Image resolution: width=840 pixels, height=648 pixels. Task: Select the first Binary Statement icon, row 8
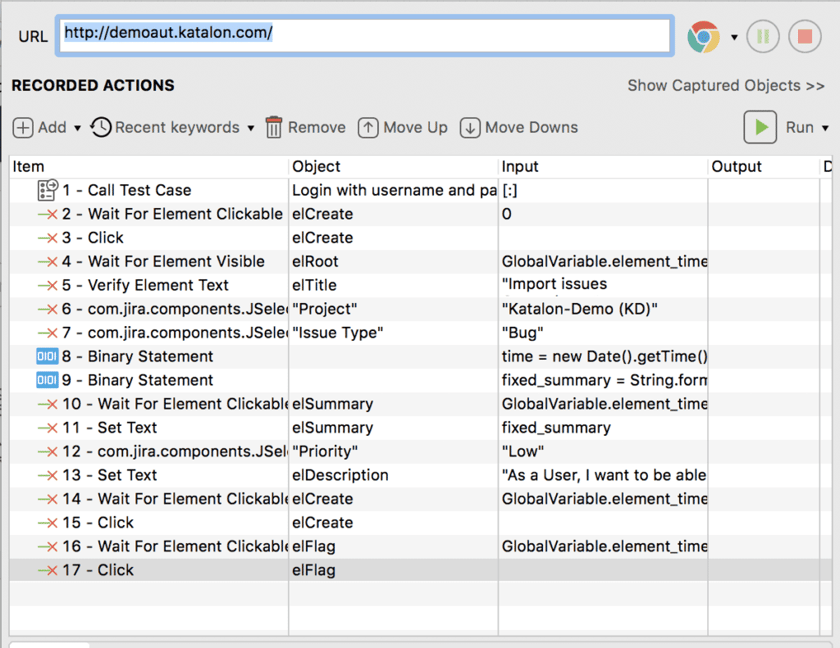(x=47, y=356)
